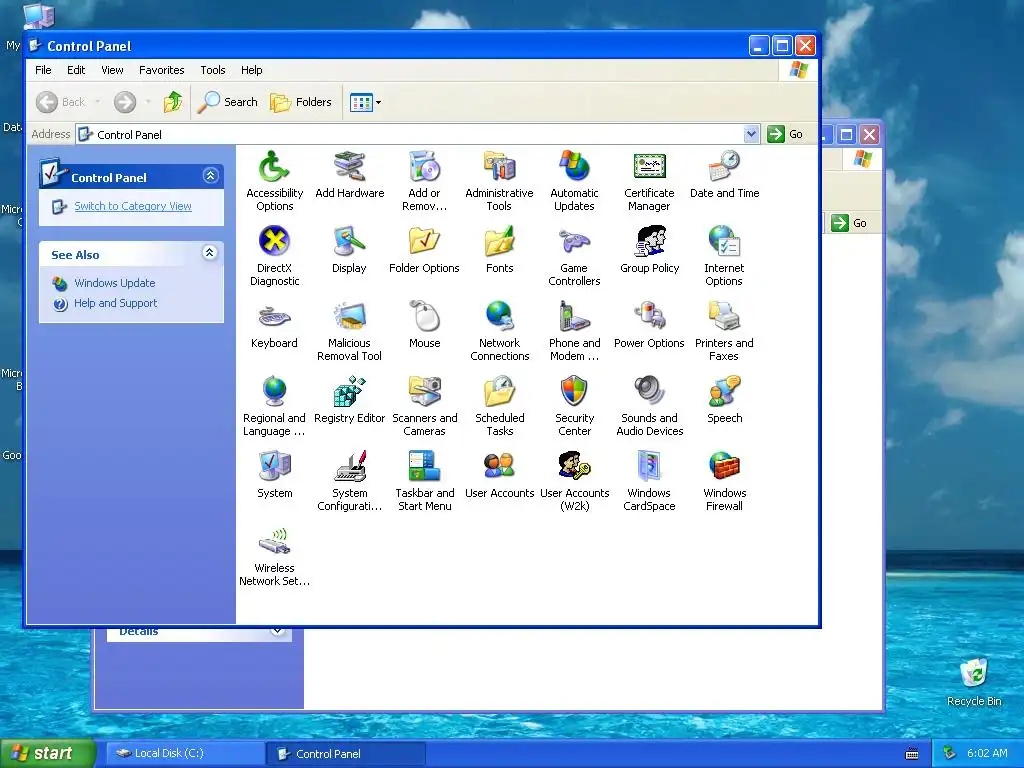Open Windows Firewall icon
This screenshot has height=768, width=1024.
pyautogui.click(x=724, y=467)
